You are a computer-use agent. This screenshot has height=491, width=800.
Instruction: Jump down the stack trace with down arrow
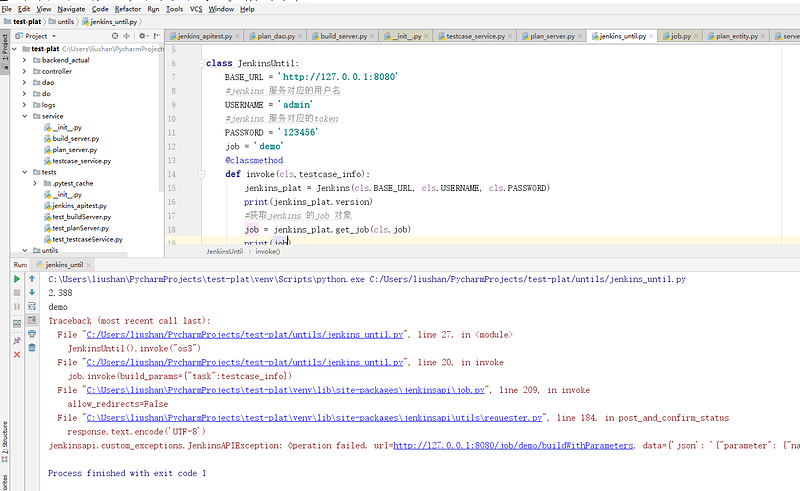(x=32, y=292)
